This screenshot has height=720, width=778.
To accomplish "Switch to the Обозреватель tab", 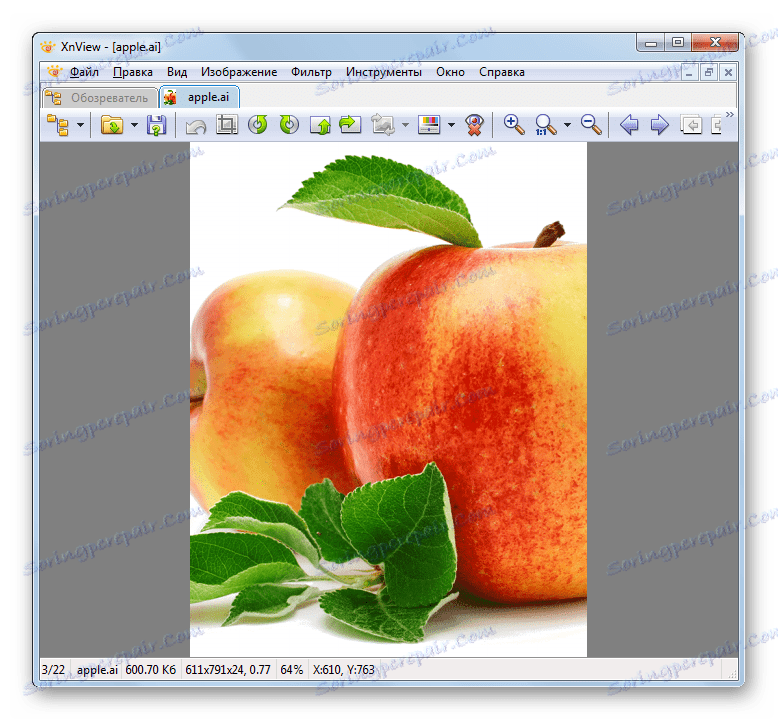I will tap(100, 98).
